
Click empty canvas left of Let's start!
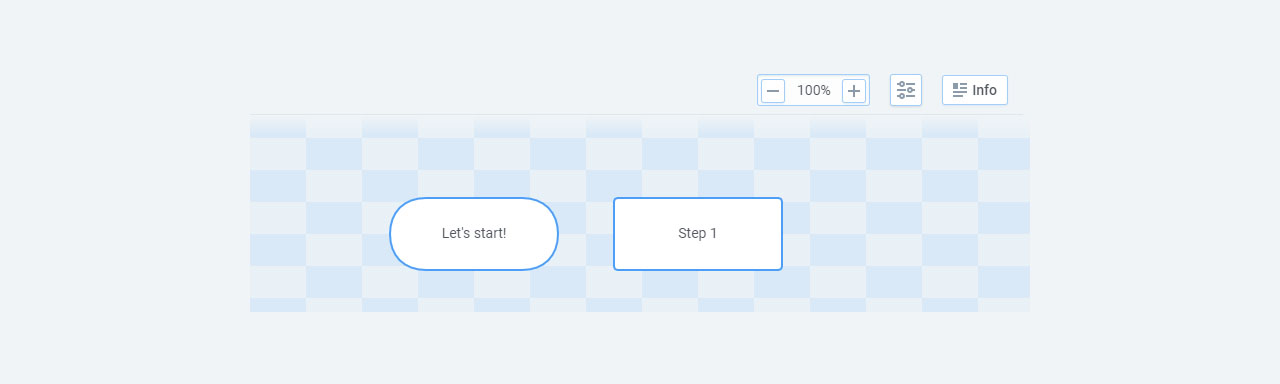coord(319,234)
